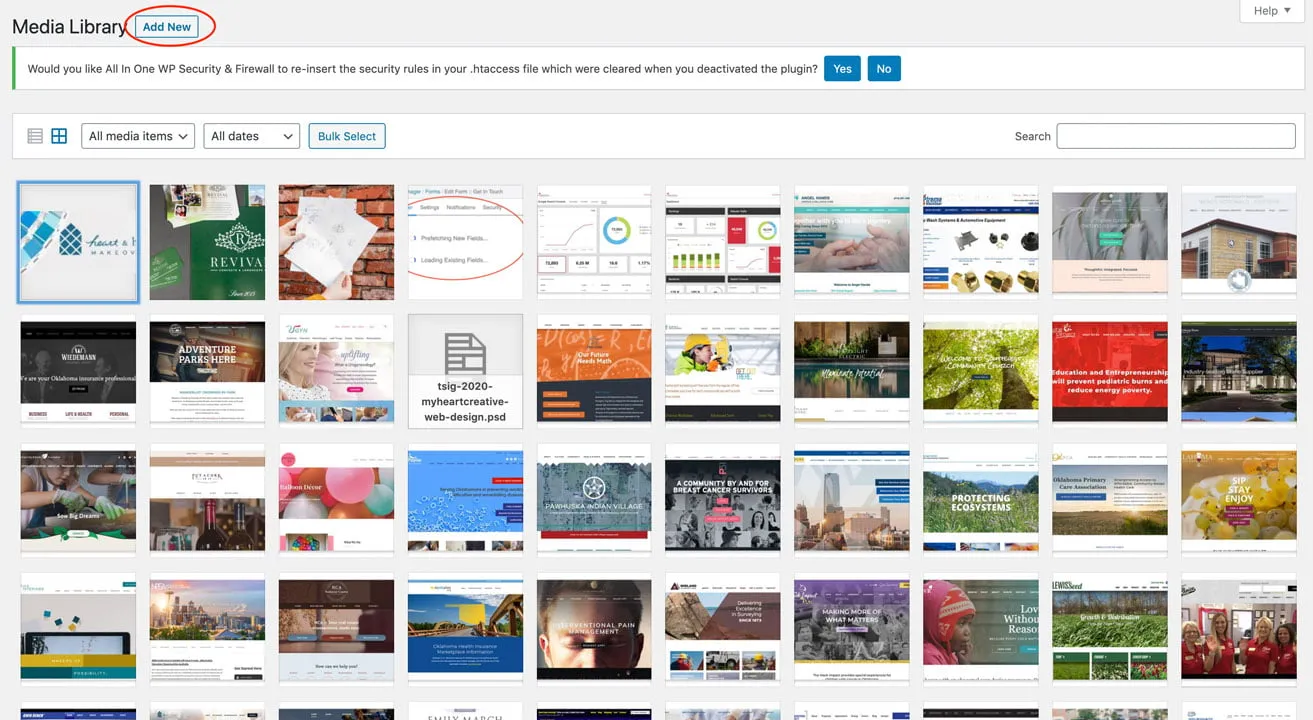Open the Education and Entrepreneurship thumbnail
The width and height of the screenshot is (1313, 720).
pos(1110,371)
